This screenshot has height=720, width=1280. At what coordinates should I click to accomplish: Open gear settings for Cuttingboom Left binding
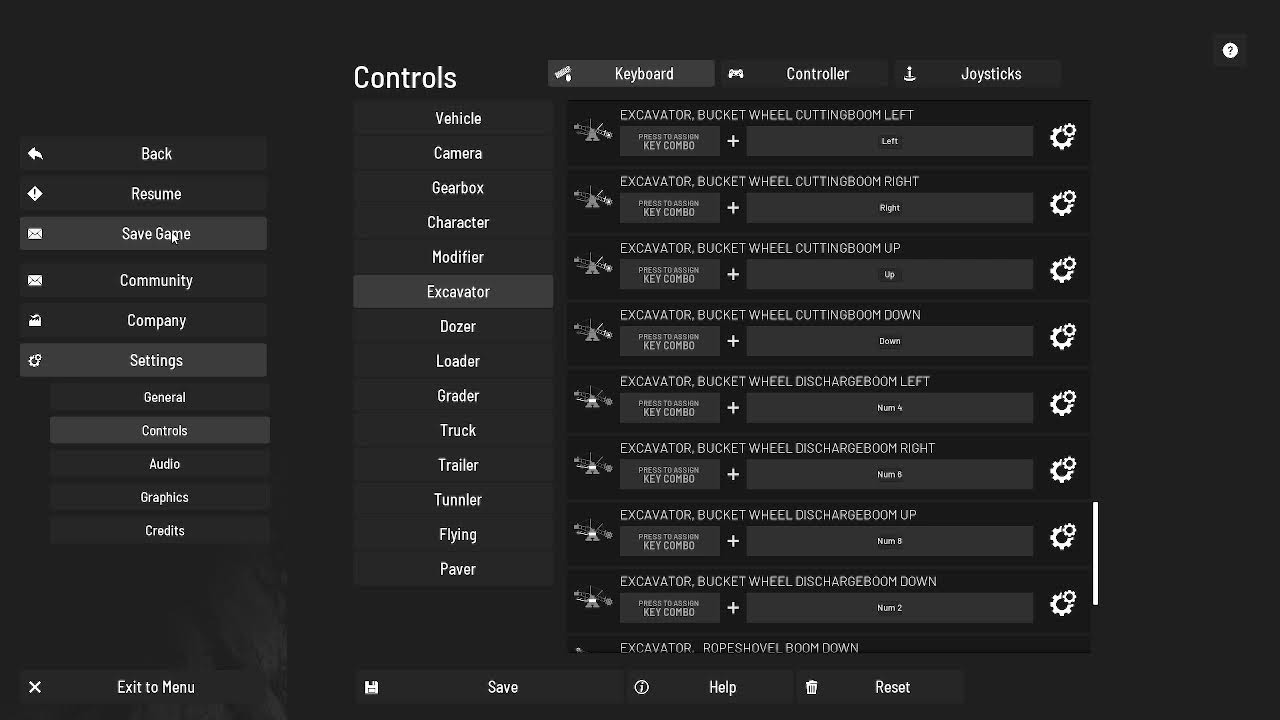tap(1062, 137)
